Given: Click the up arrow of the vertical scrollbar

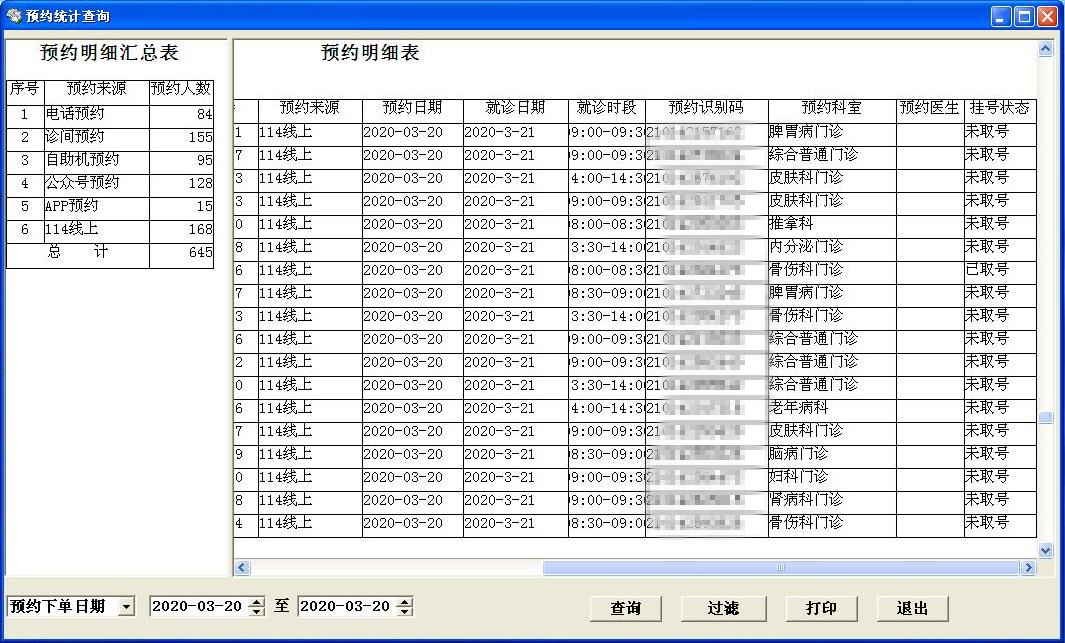Looking at the screenshot, I should 1046,46.
